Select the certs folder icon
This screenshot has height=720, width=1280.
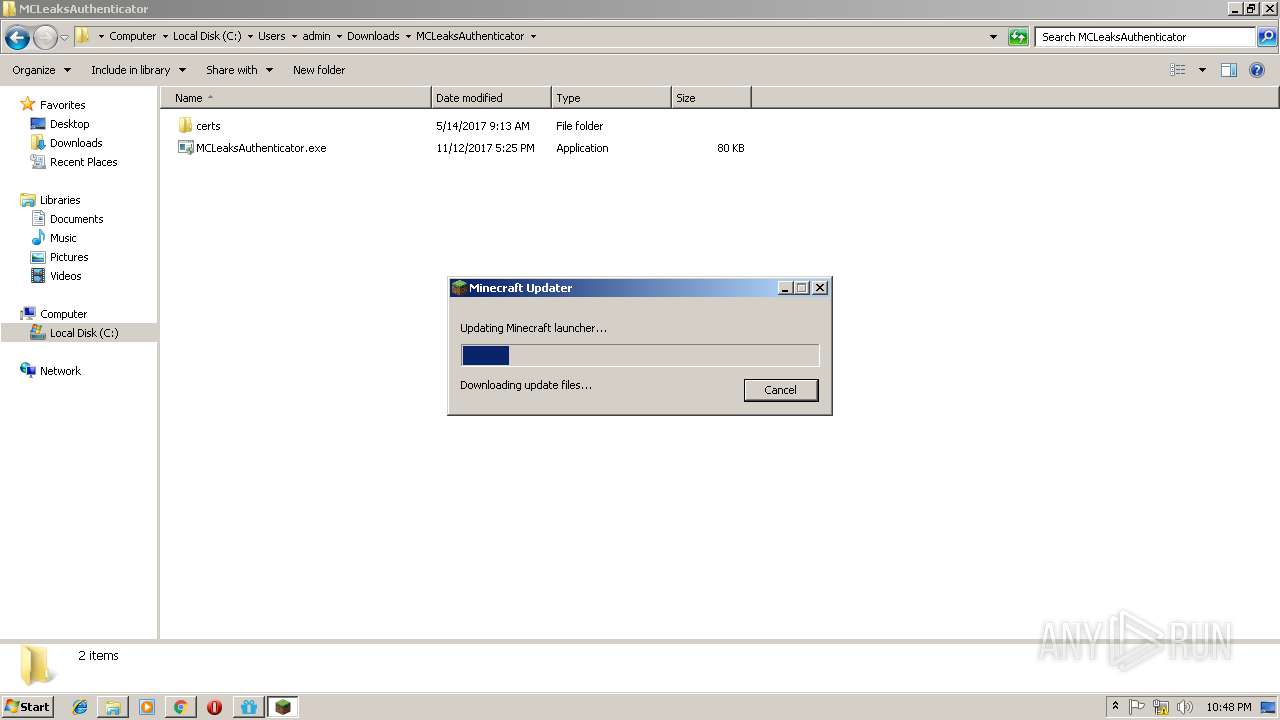point(185,126)
